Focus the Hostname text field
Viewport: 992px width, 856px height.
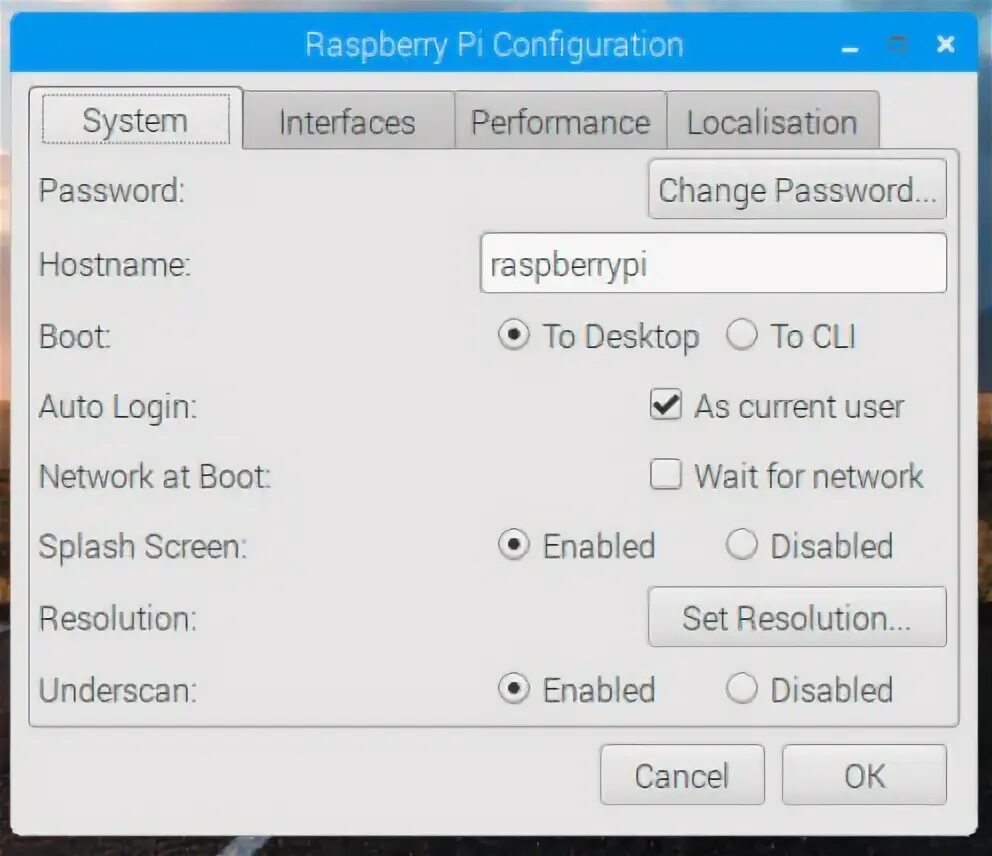click(714, 263)
